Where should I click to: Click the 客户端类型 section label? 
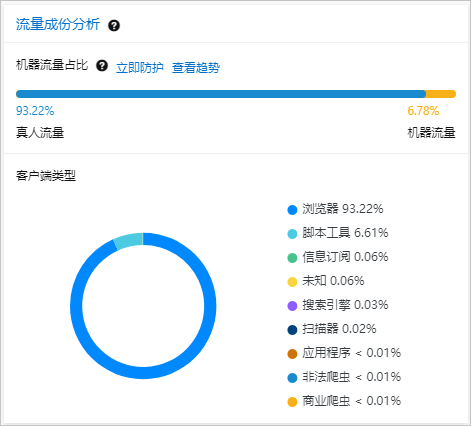tap(46, 176)
